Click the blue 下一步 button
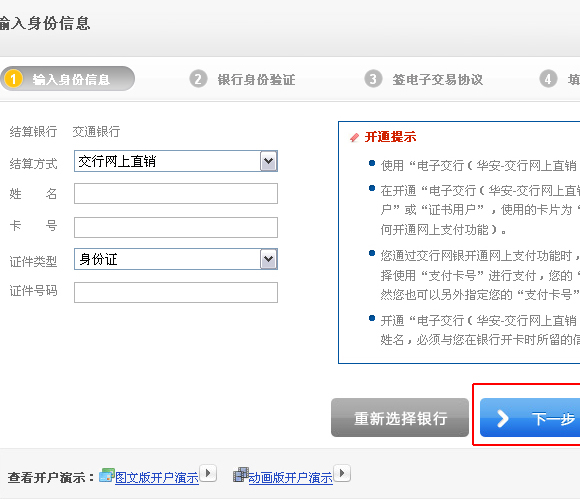Image resolution: width=580 pixels, height=500 pixels. pyautogui.click(x=530, y=418)
